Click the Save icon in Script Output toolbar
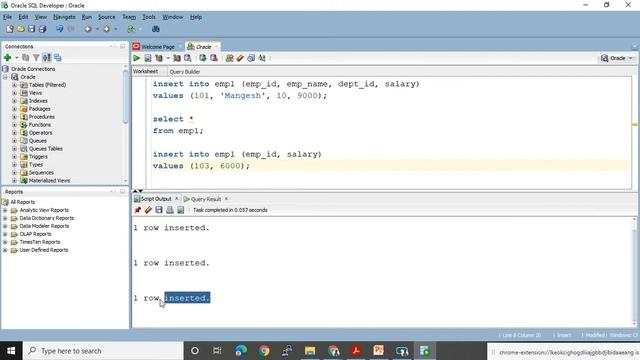 (159, 210)
